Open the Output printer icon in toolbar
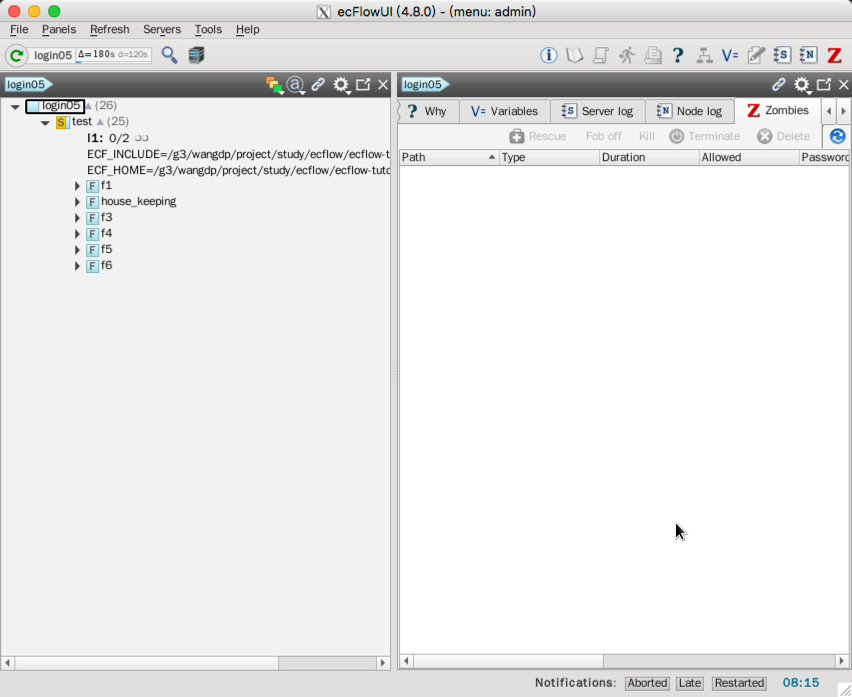 click(653, 55)
